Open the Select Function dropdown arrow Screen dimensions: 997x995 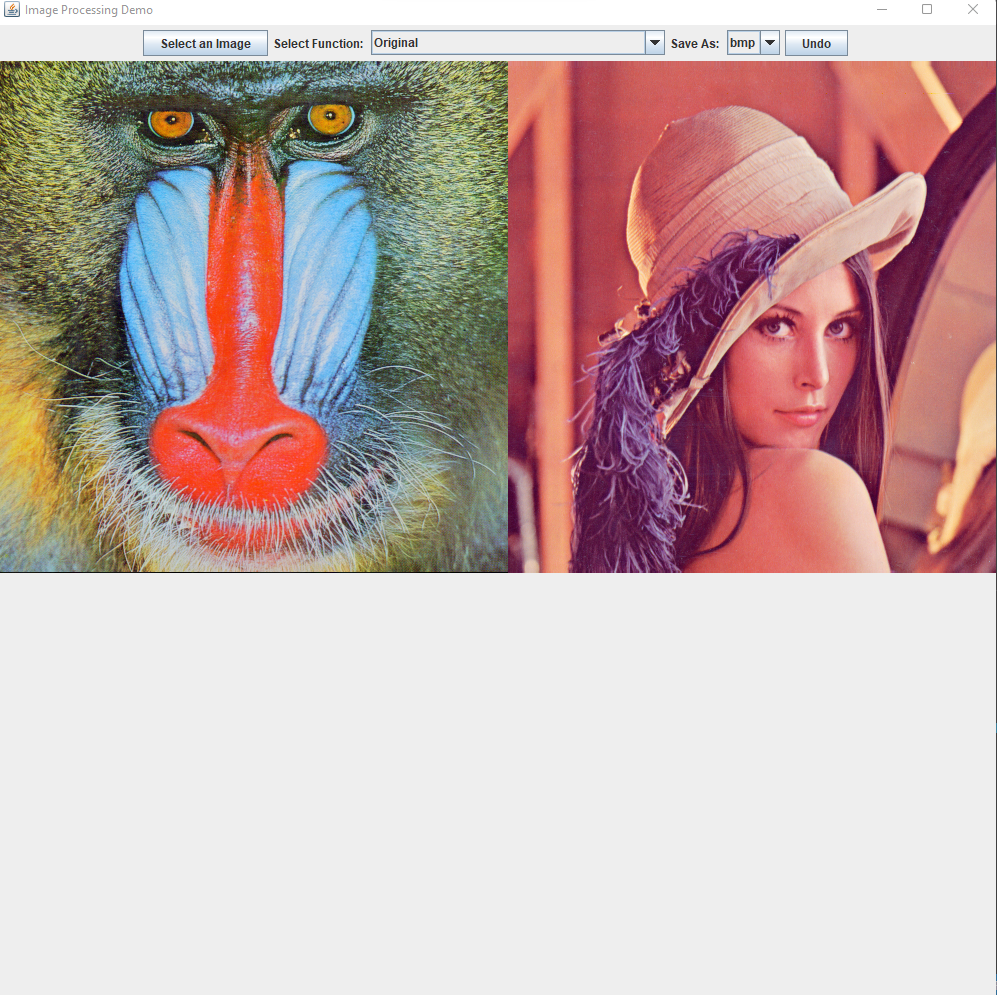[654, 43]
